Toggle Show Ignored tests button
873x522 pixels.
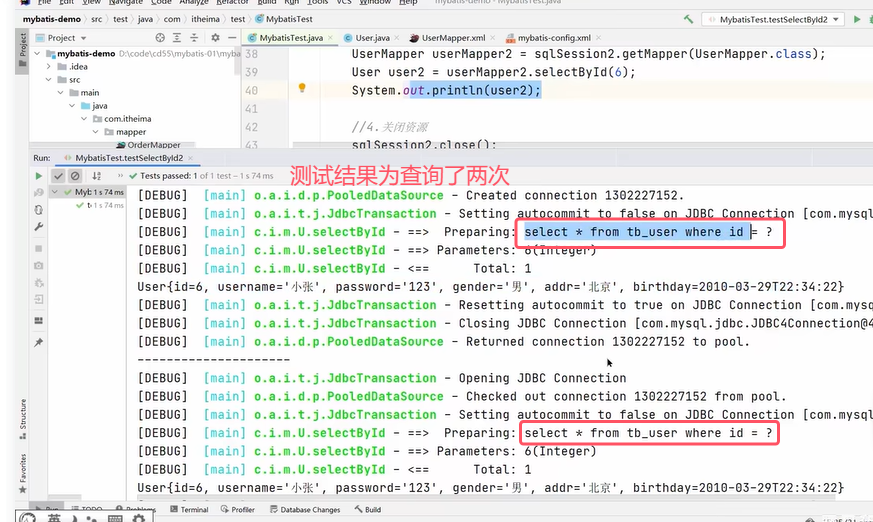point(75,176)
